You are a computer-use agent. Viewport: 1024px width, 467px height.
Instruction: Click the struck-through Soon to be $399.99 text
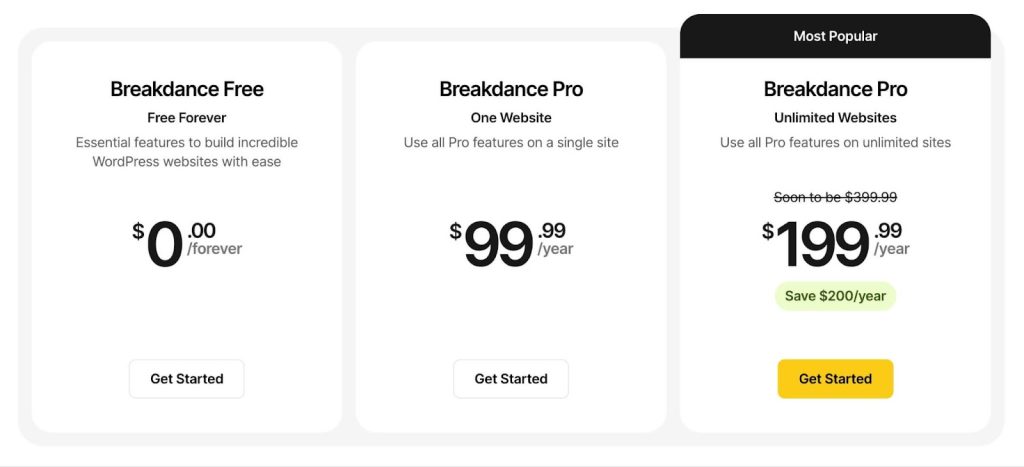835,197
